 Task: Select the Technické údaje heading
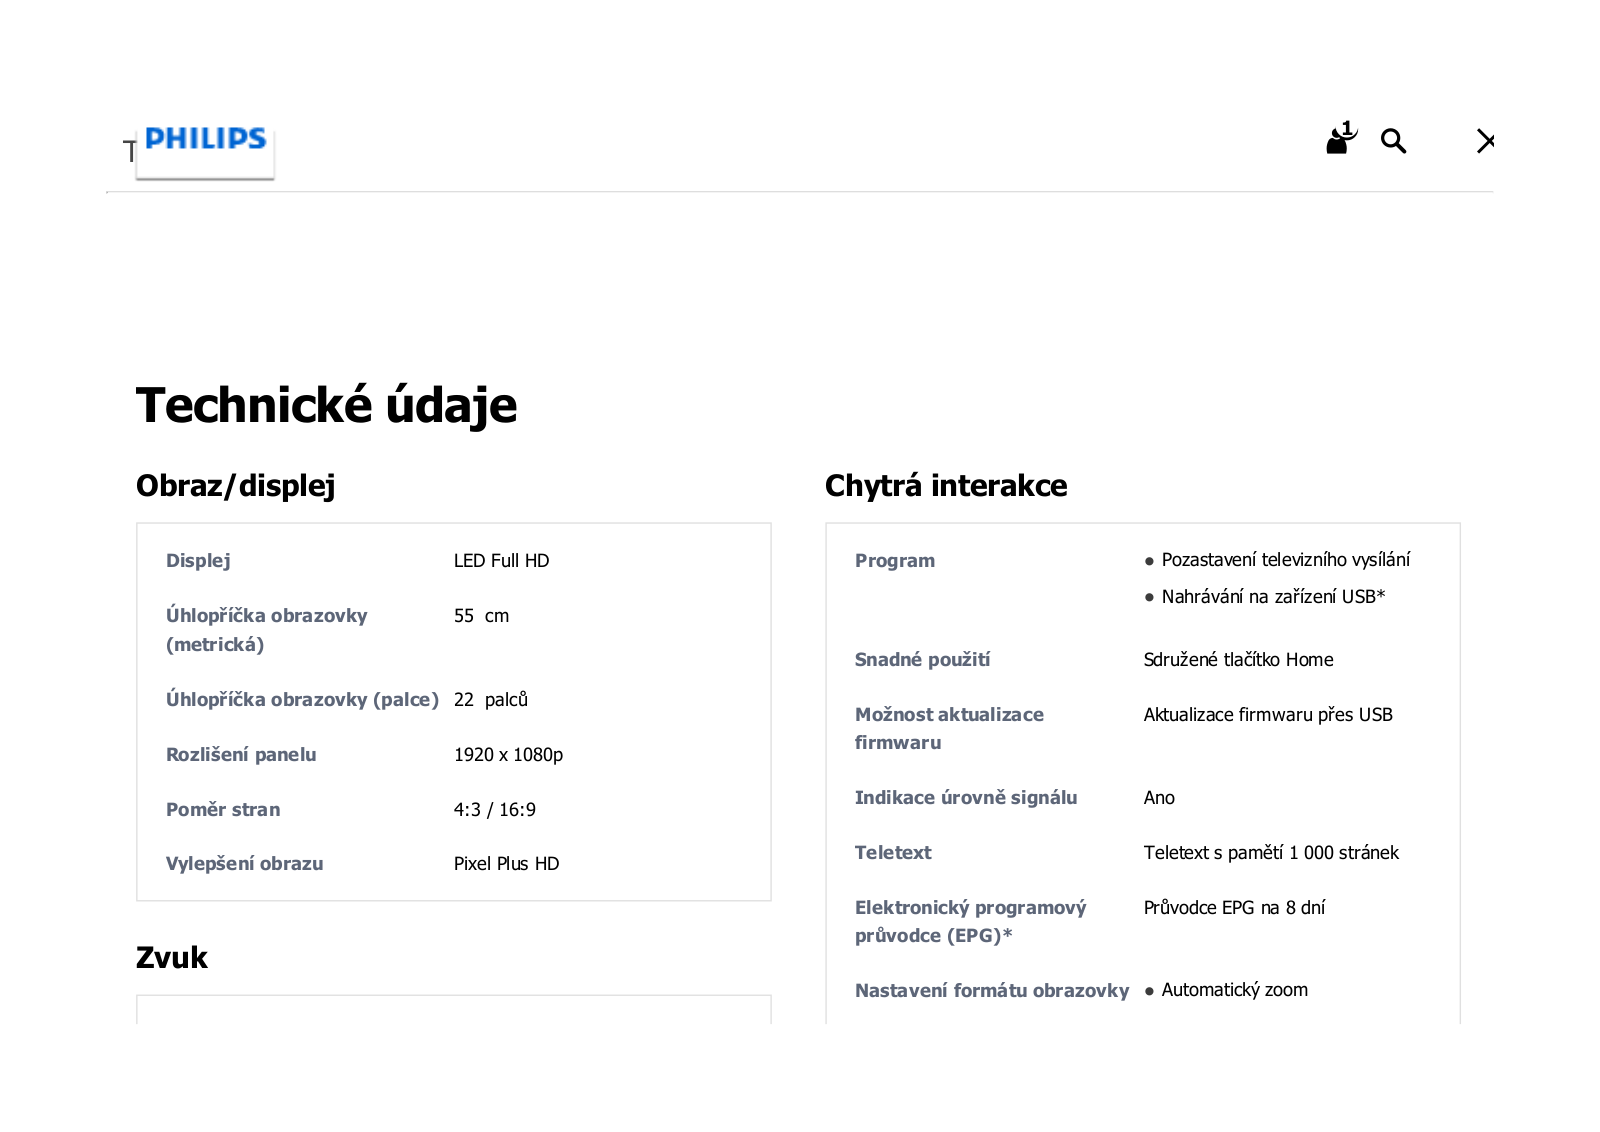[327, 405]
